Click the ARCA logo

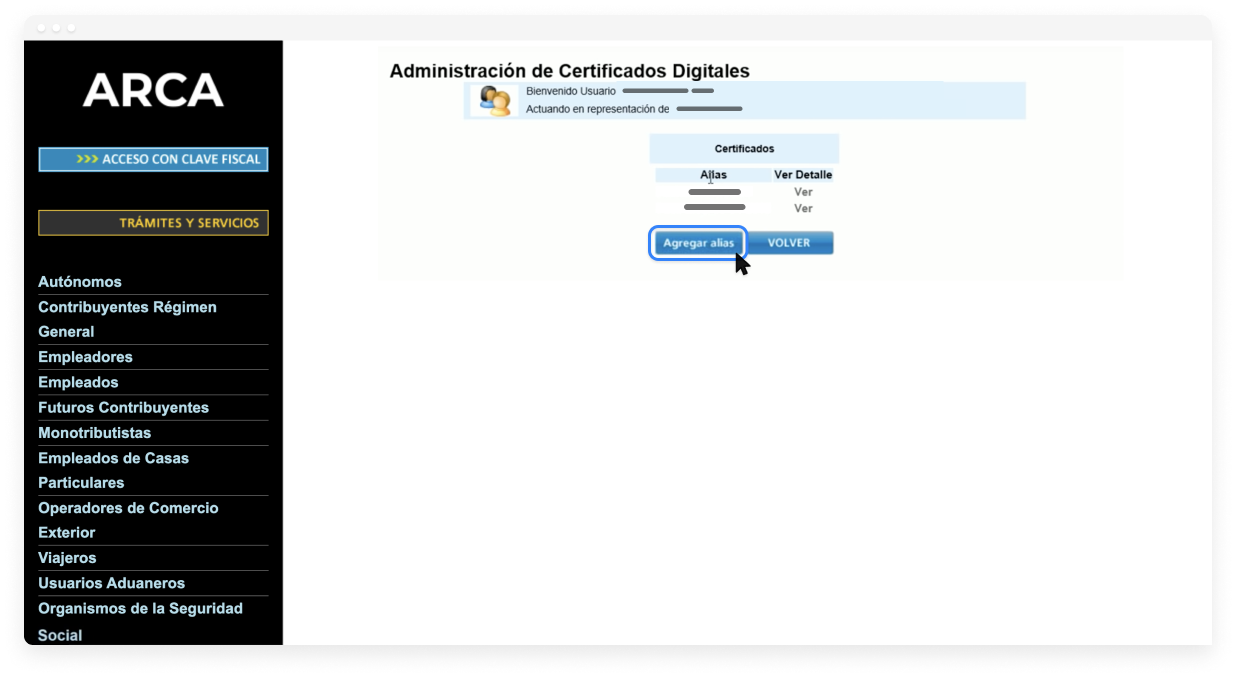(x=153, y=90)
